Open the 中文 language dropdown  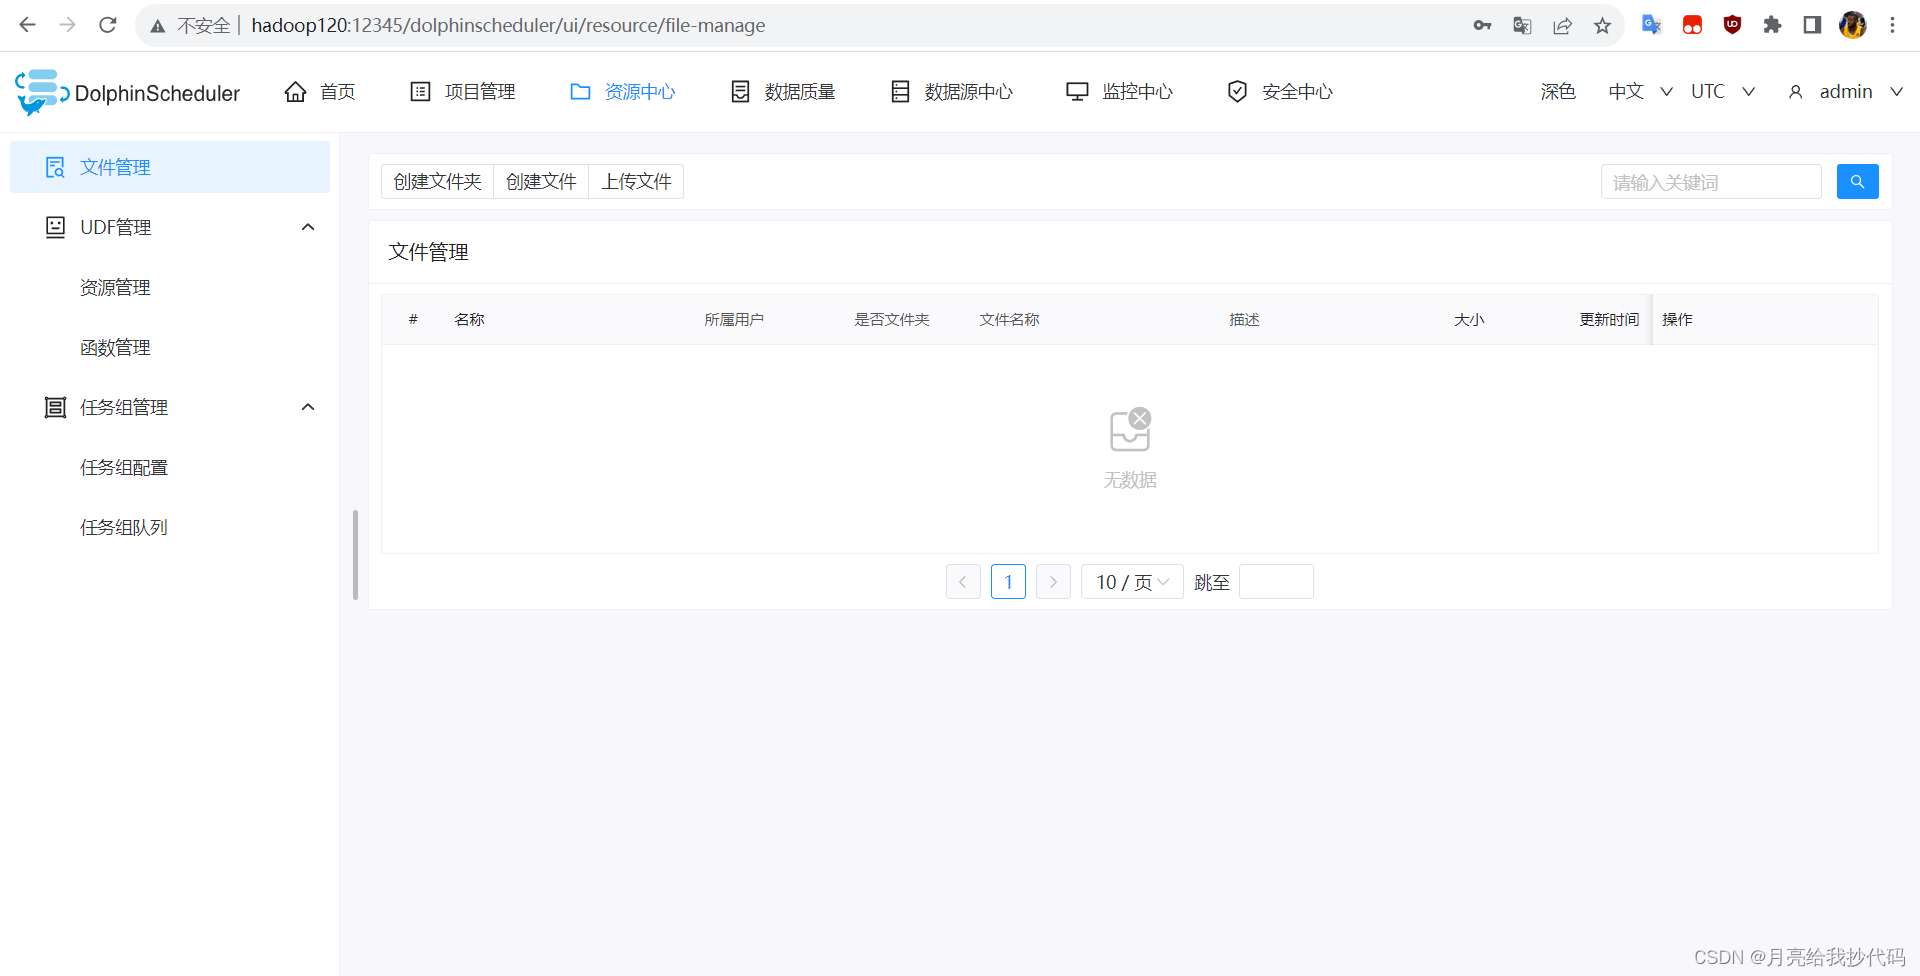[1640, 92]
